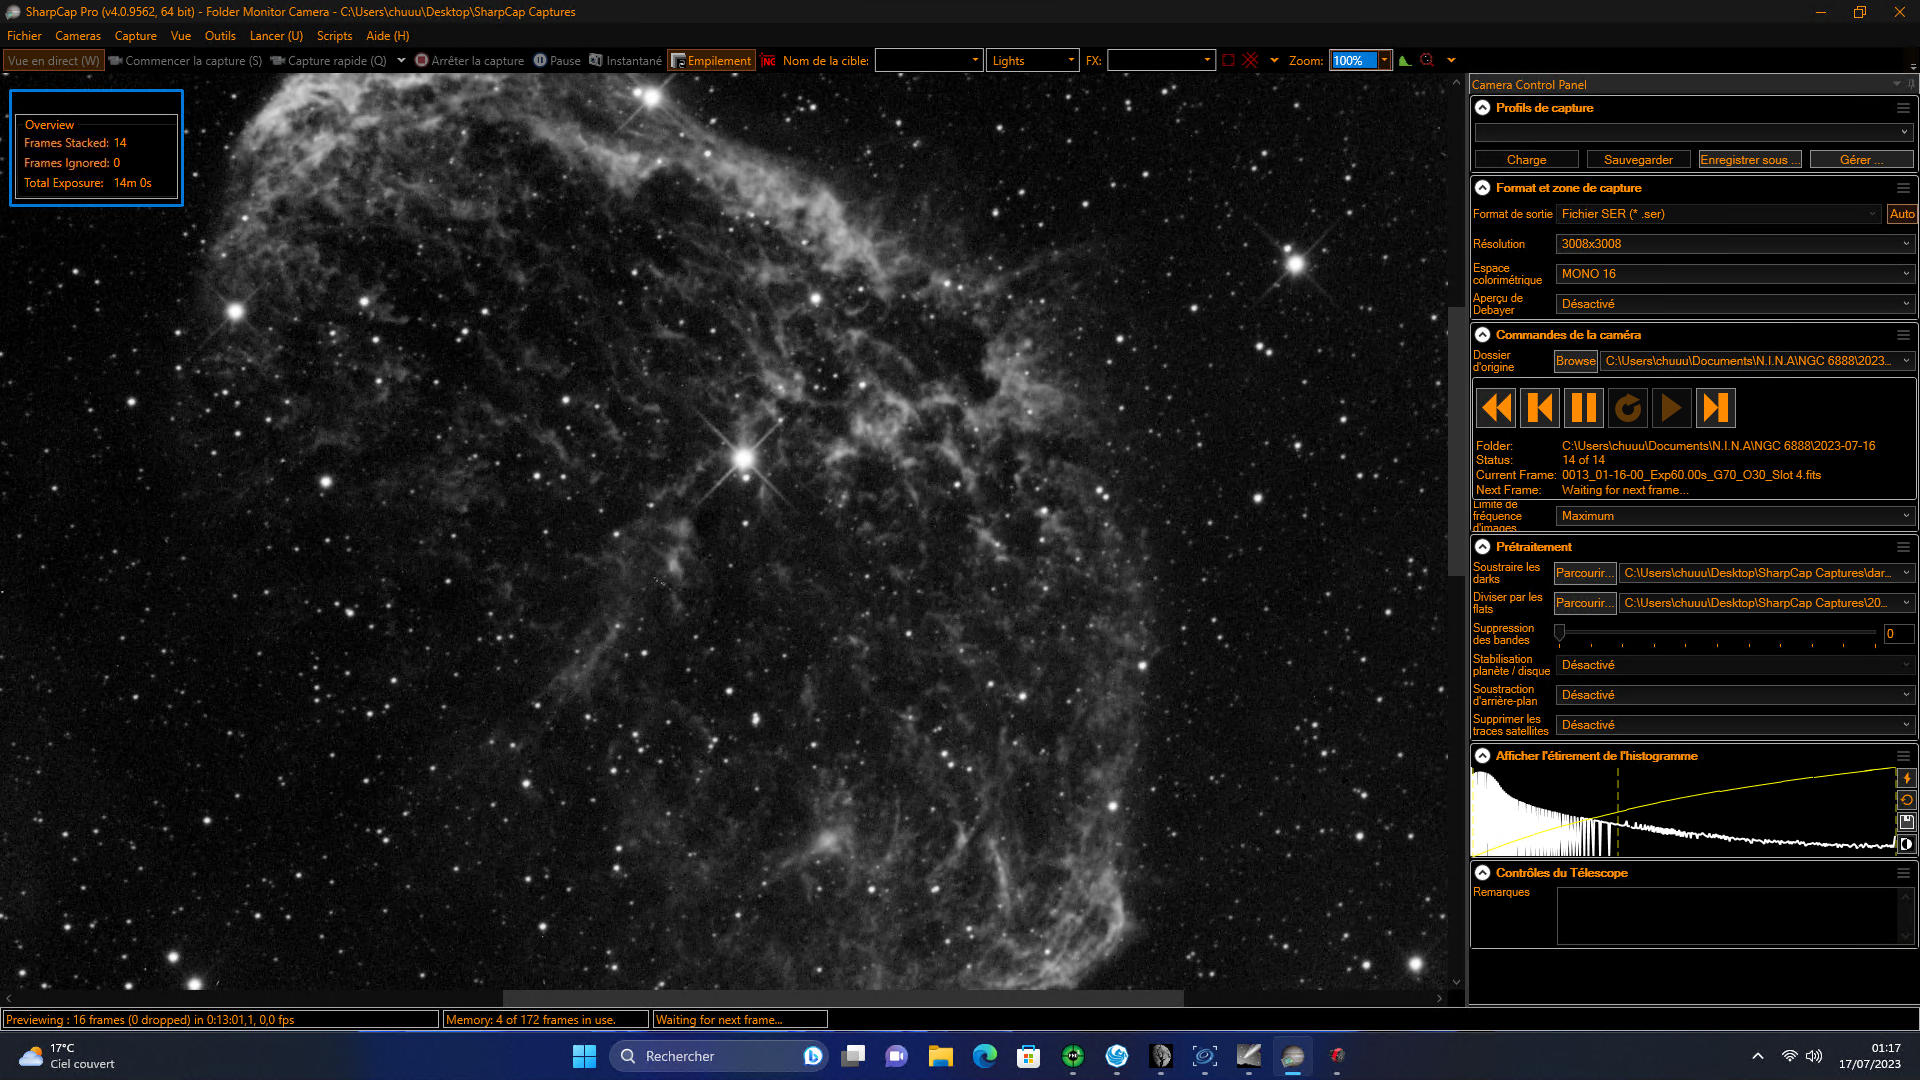Click the Suppression des bandes slider handle
Viewport: 1920px width, 1080px height.
(x=1559, y=633)
